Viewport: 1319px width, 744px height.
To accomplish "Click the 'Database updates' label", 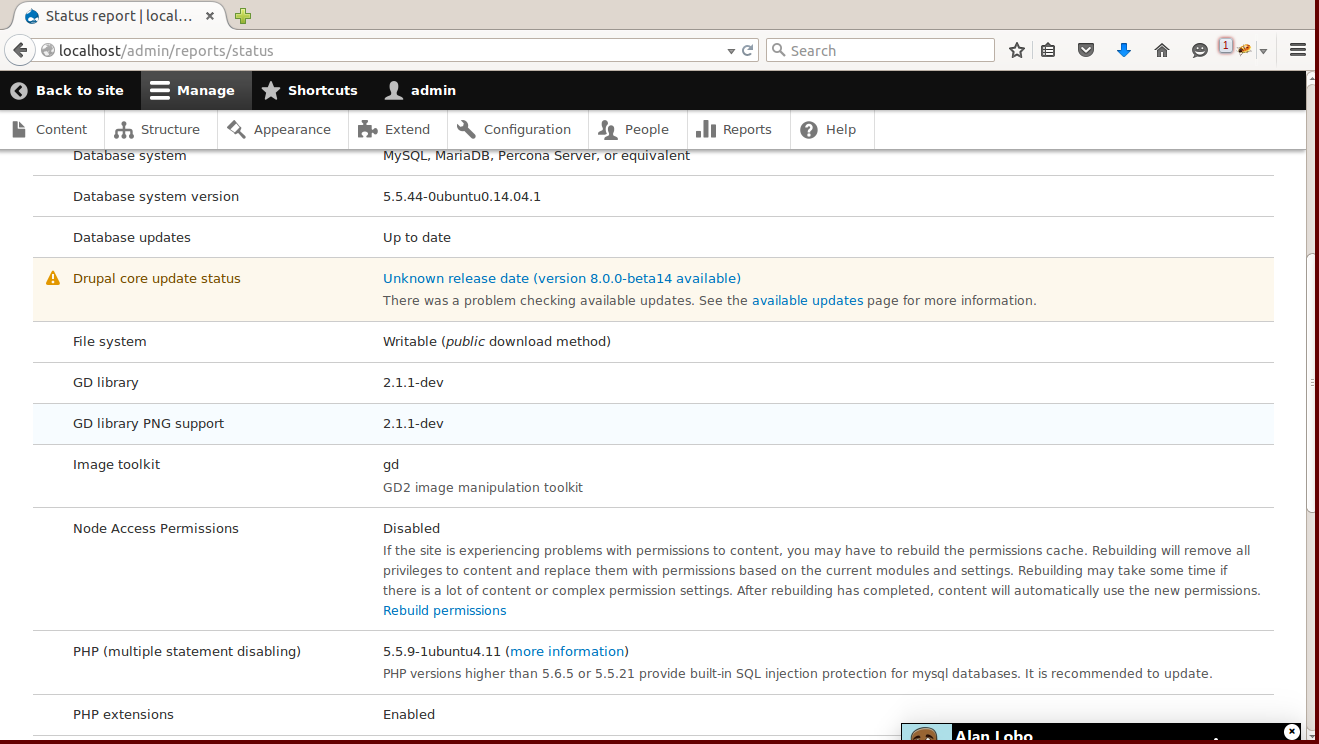I will pos(132,238).
